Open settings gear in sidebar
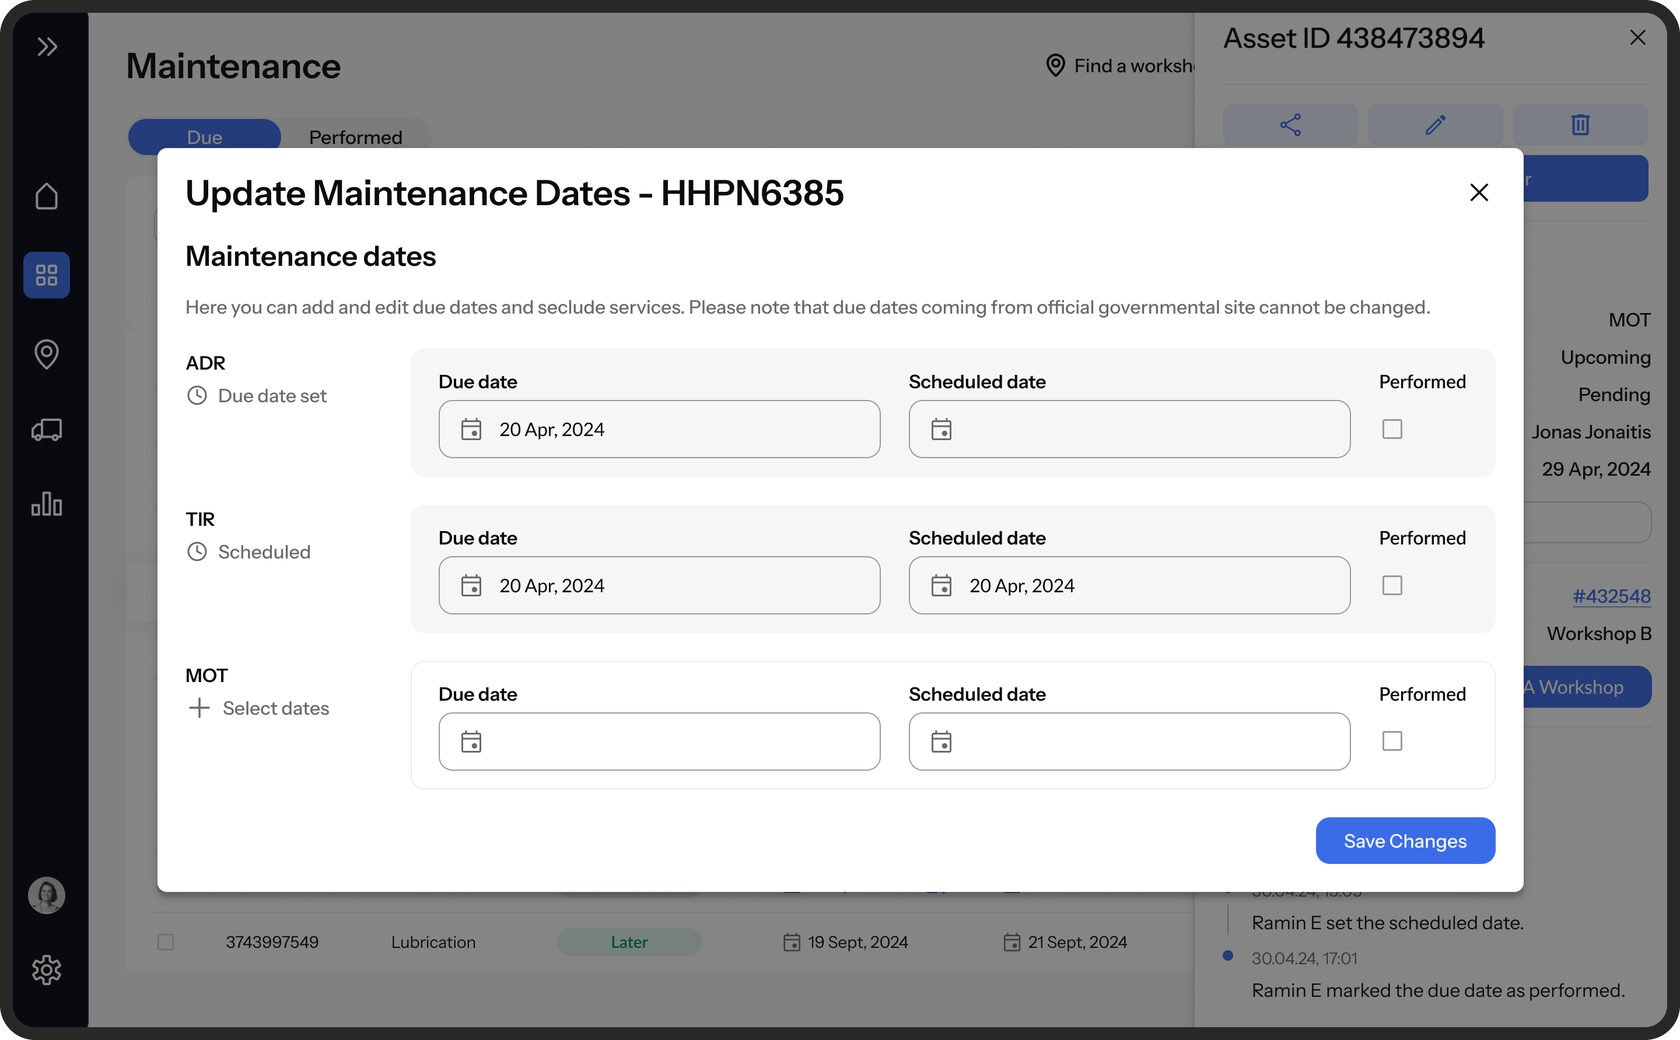1680x1040 pixels. click(47, 969)
